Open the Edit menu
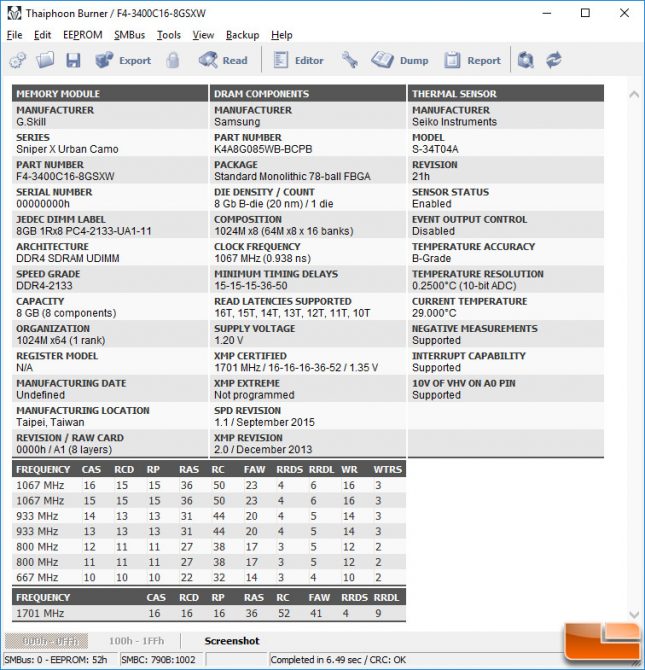 (42, 35)
